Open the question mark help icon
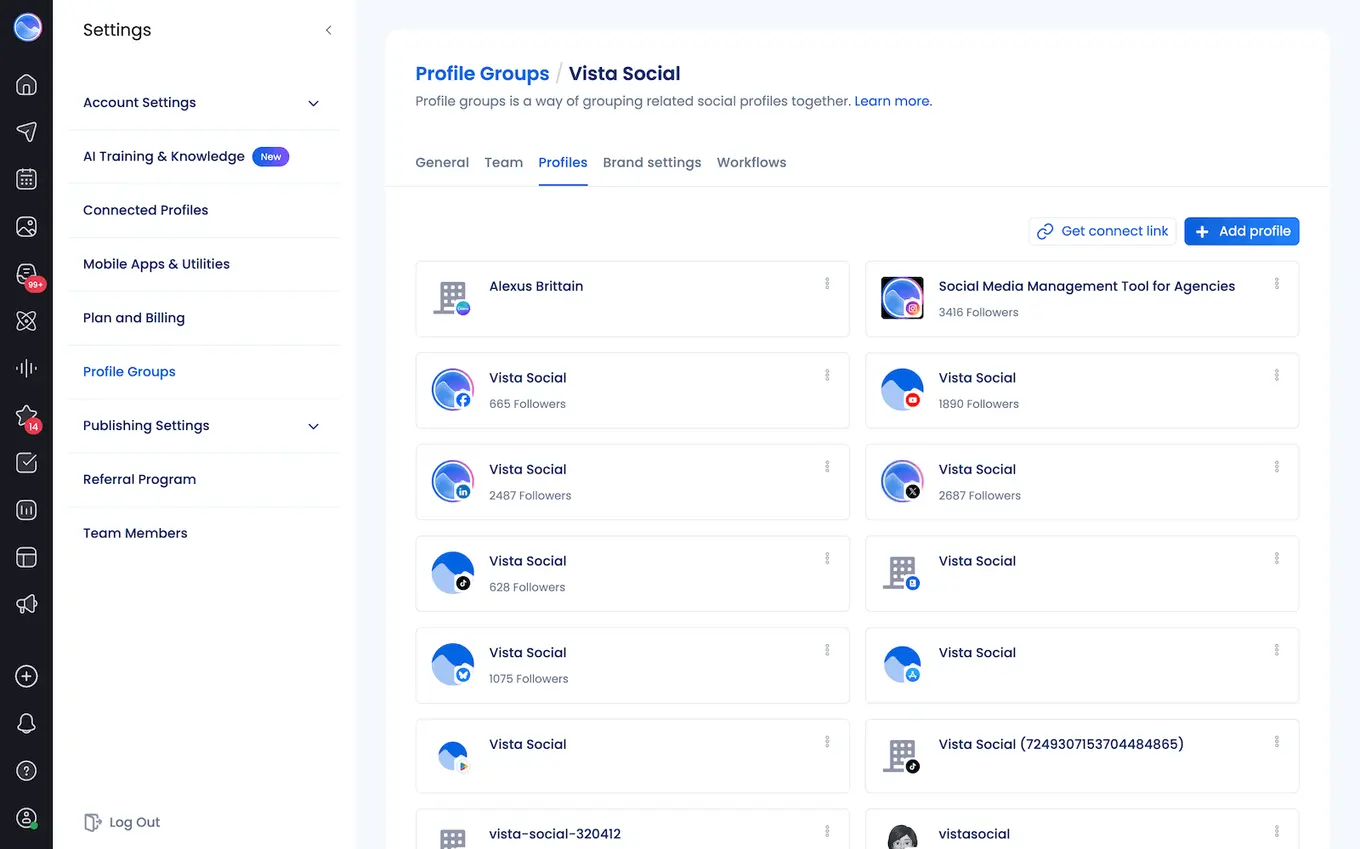This screenshot has height=849, width=1360. pos(26,770)
